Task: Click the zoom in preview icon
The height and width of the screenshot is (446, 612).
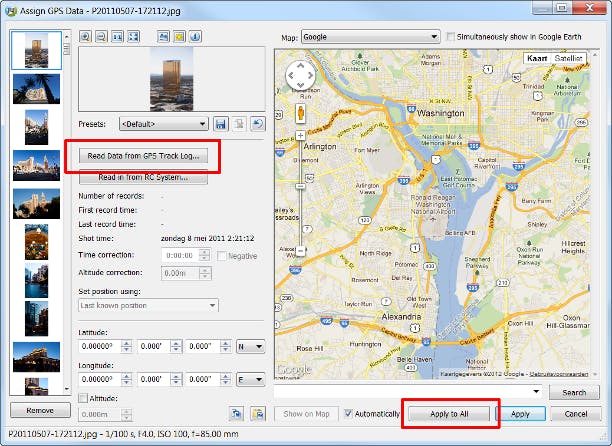Action: (x=85, y=37)
